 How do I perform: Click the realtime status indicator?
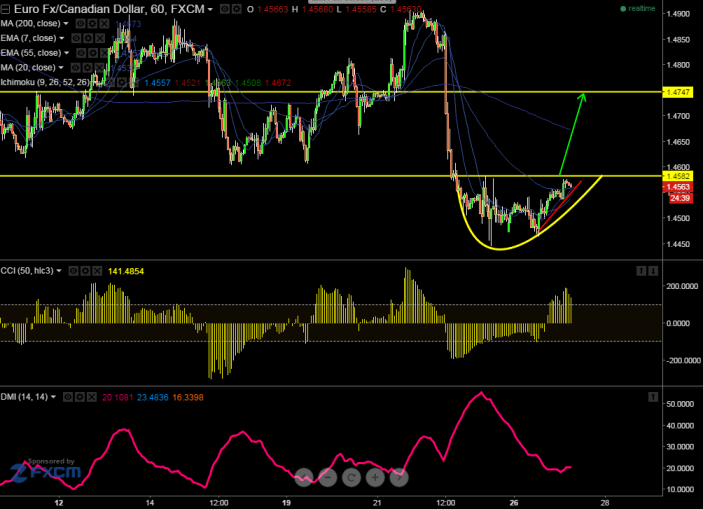[x=638, y=9]
